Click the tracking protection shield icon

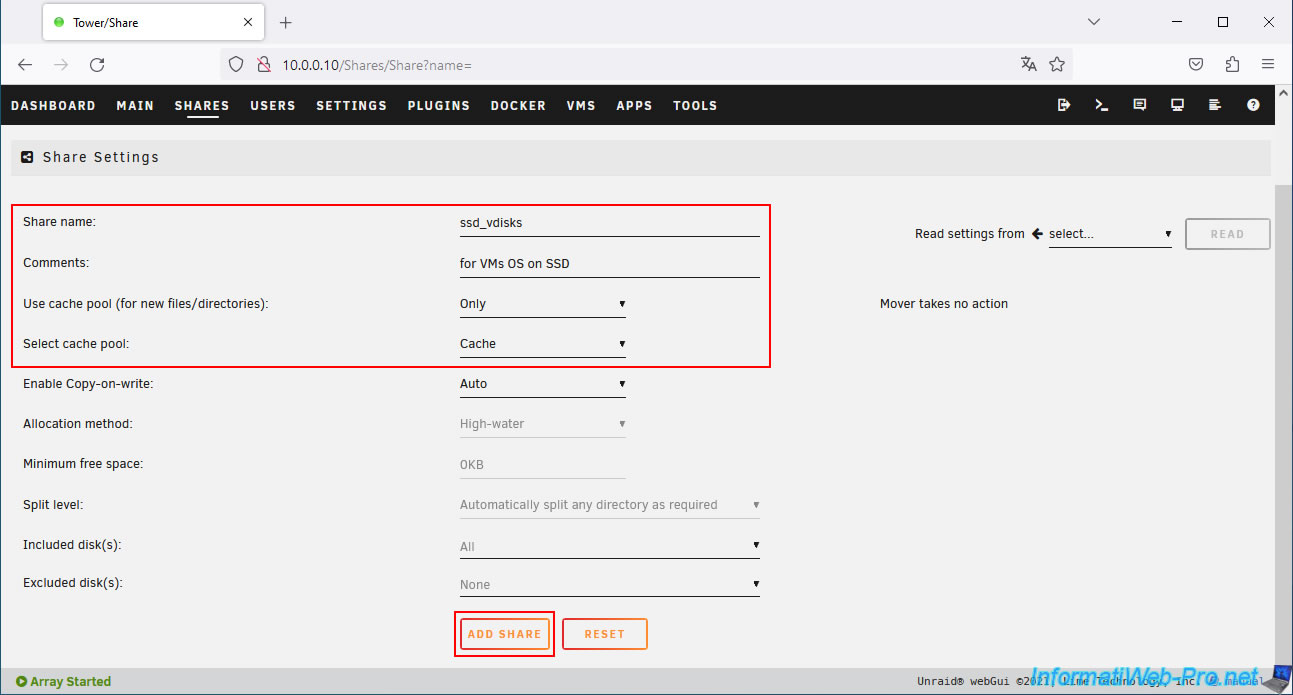click(x=236, y=64)
